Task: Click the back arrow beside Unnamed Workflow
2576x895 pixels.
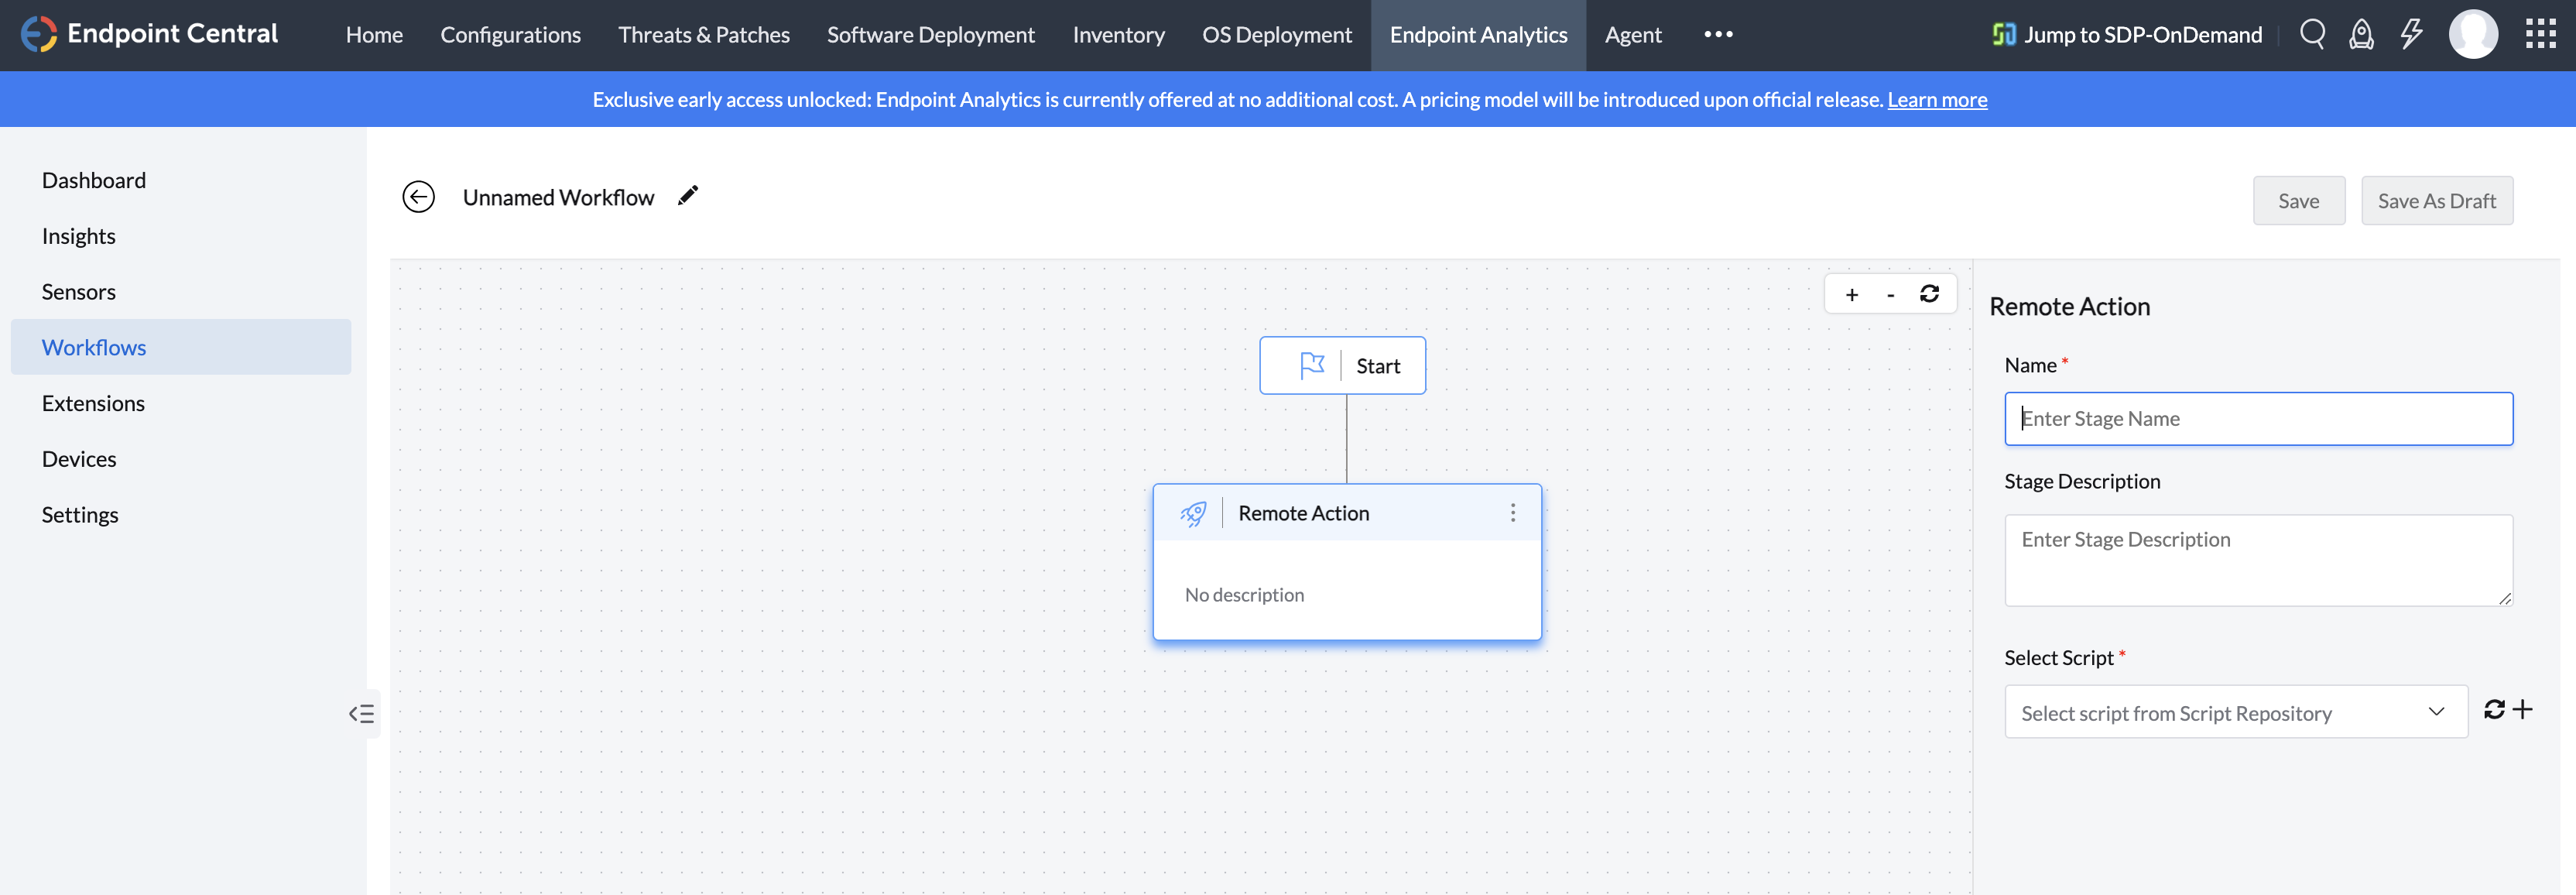Action: tap(418, 197)
